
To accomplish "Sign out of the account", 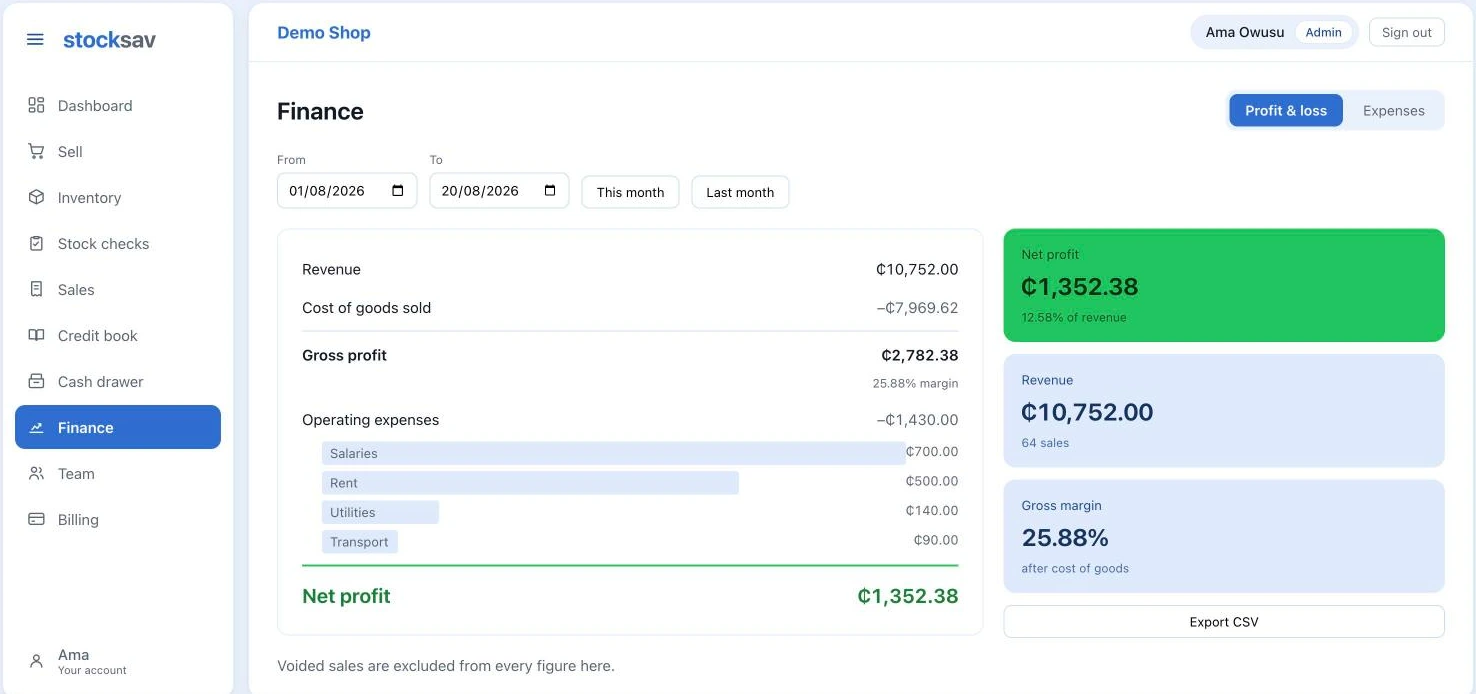I will (x=1406, y=32).
